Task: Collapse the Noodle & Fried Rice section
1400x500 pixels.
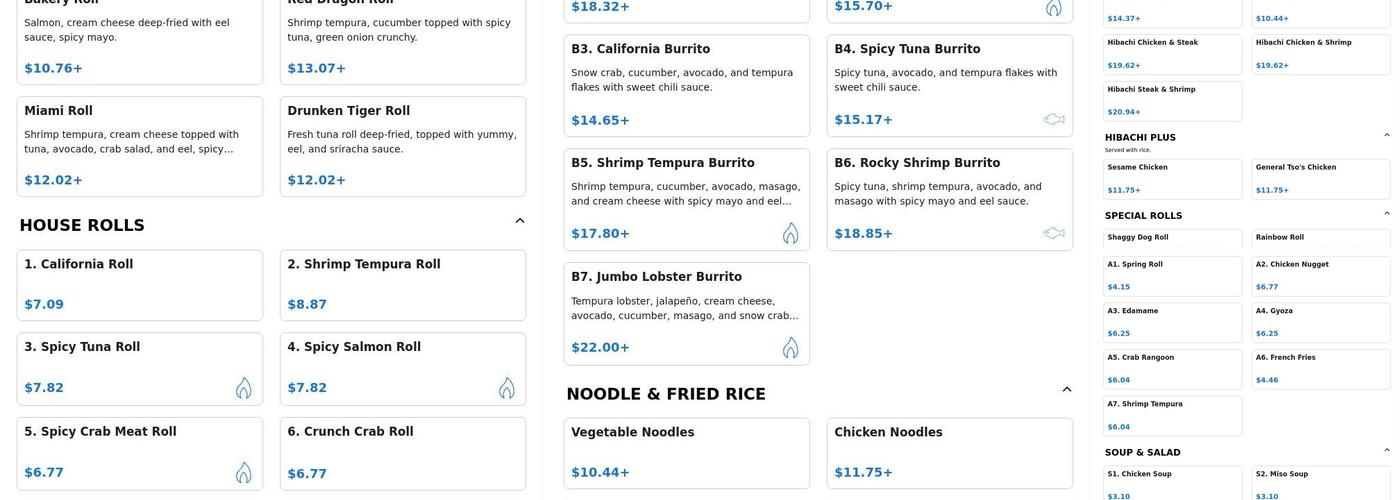Action: [1066, 390]
